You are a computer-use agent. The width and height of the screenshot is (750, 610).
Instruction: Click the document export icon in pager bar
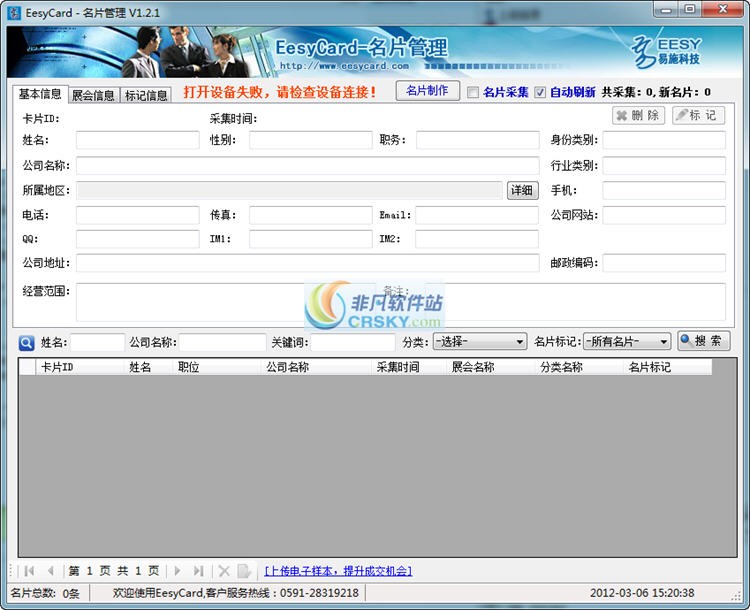pos(244,570)
